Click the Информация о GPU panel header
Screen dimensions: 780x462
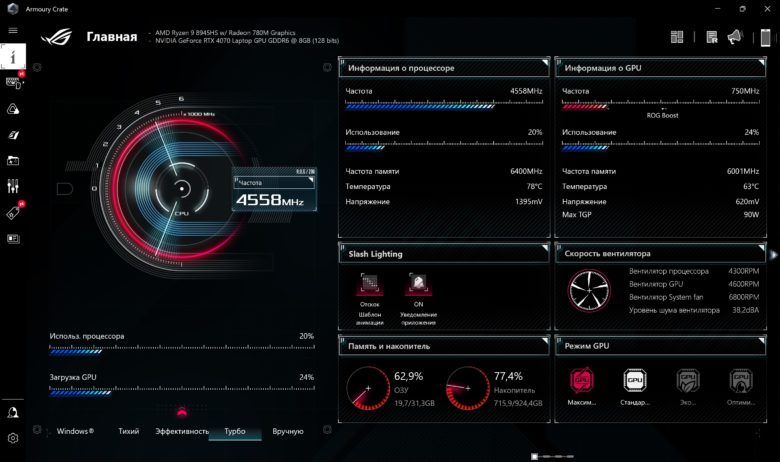pyautogui.click(x=660, y=68)
